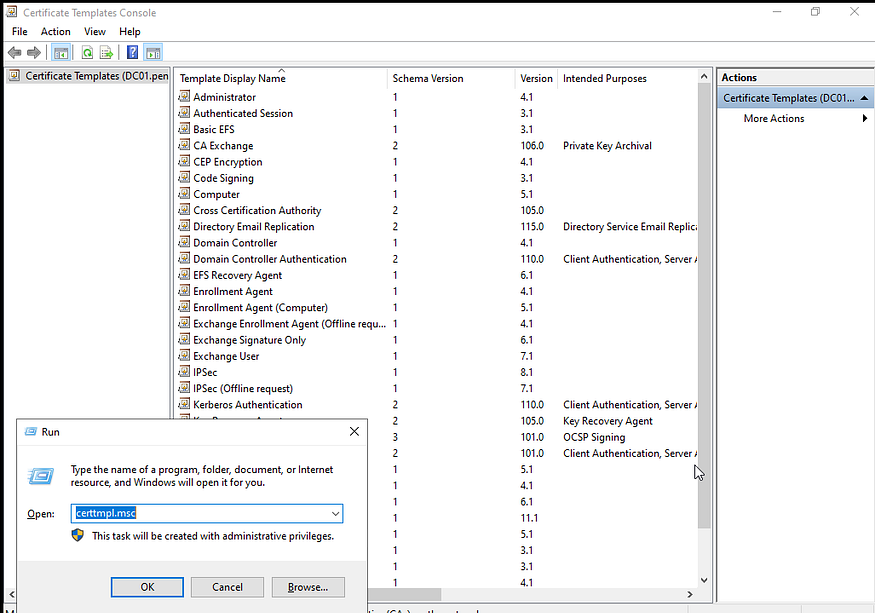Screen dimensions: 875x613
Task: Close the Run dialog with X
Action: (354, 432)
